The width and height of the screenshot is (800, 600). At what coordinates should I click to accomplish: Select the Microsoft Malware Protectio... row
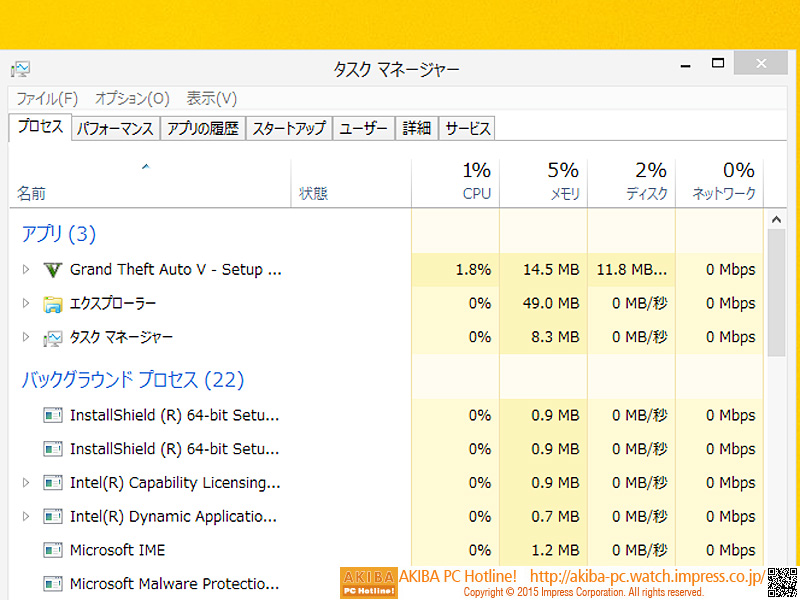pyautogui.click(x=386, y=584)
